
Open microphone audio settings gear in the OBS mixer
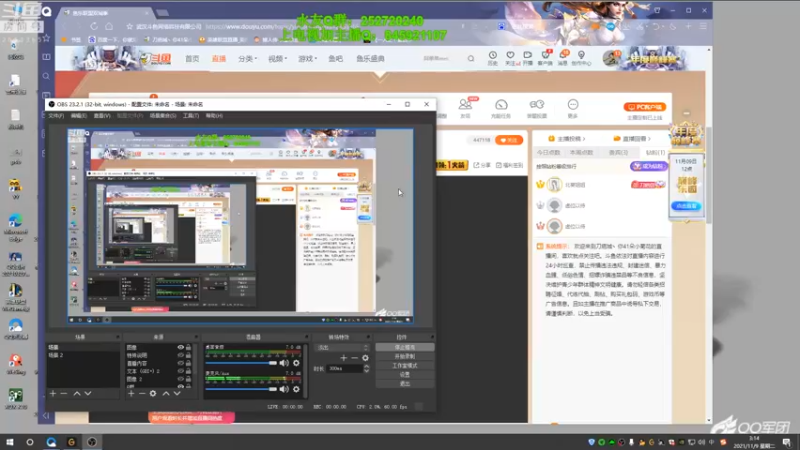[296, 389]
